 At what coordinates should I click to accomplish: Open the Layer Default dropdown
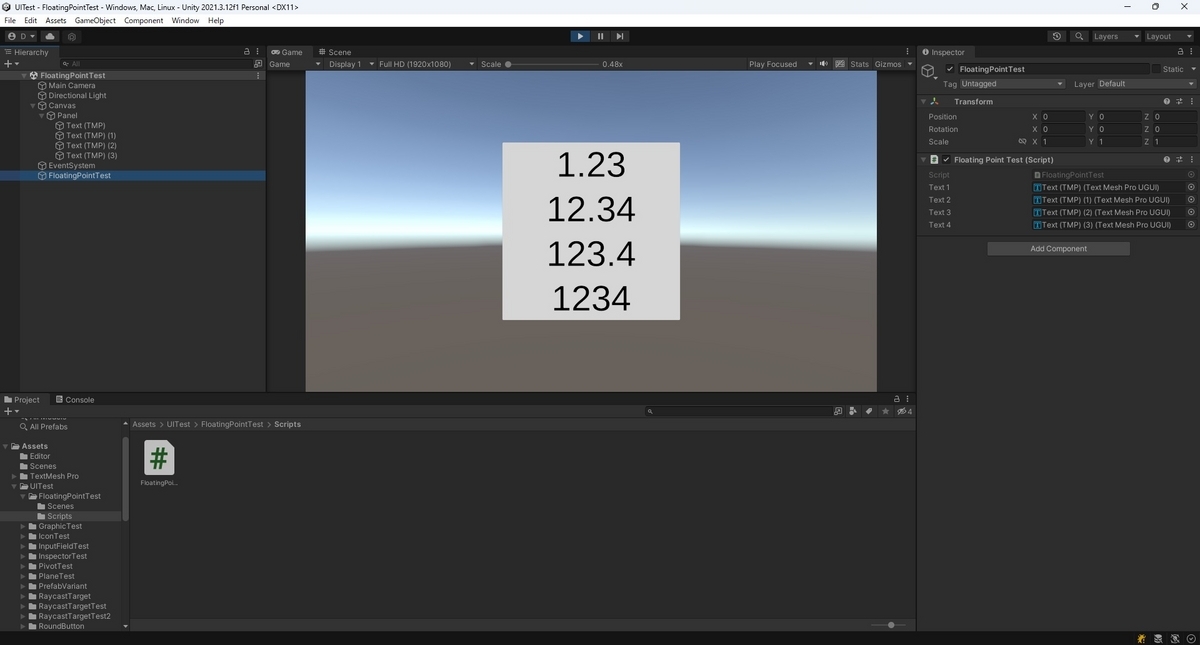1146,84
